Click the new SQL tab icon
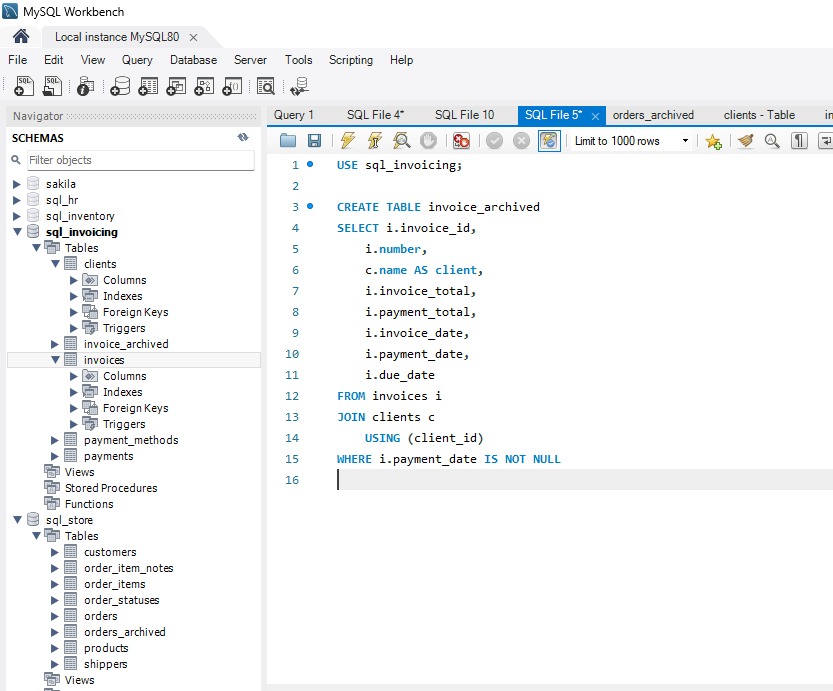 tap(24, 87)
